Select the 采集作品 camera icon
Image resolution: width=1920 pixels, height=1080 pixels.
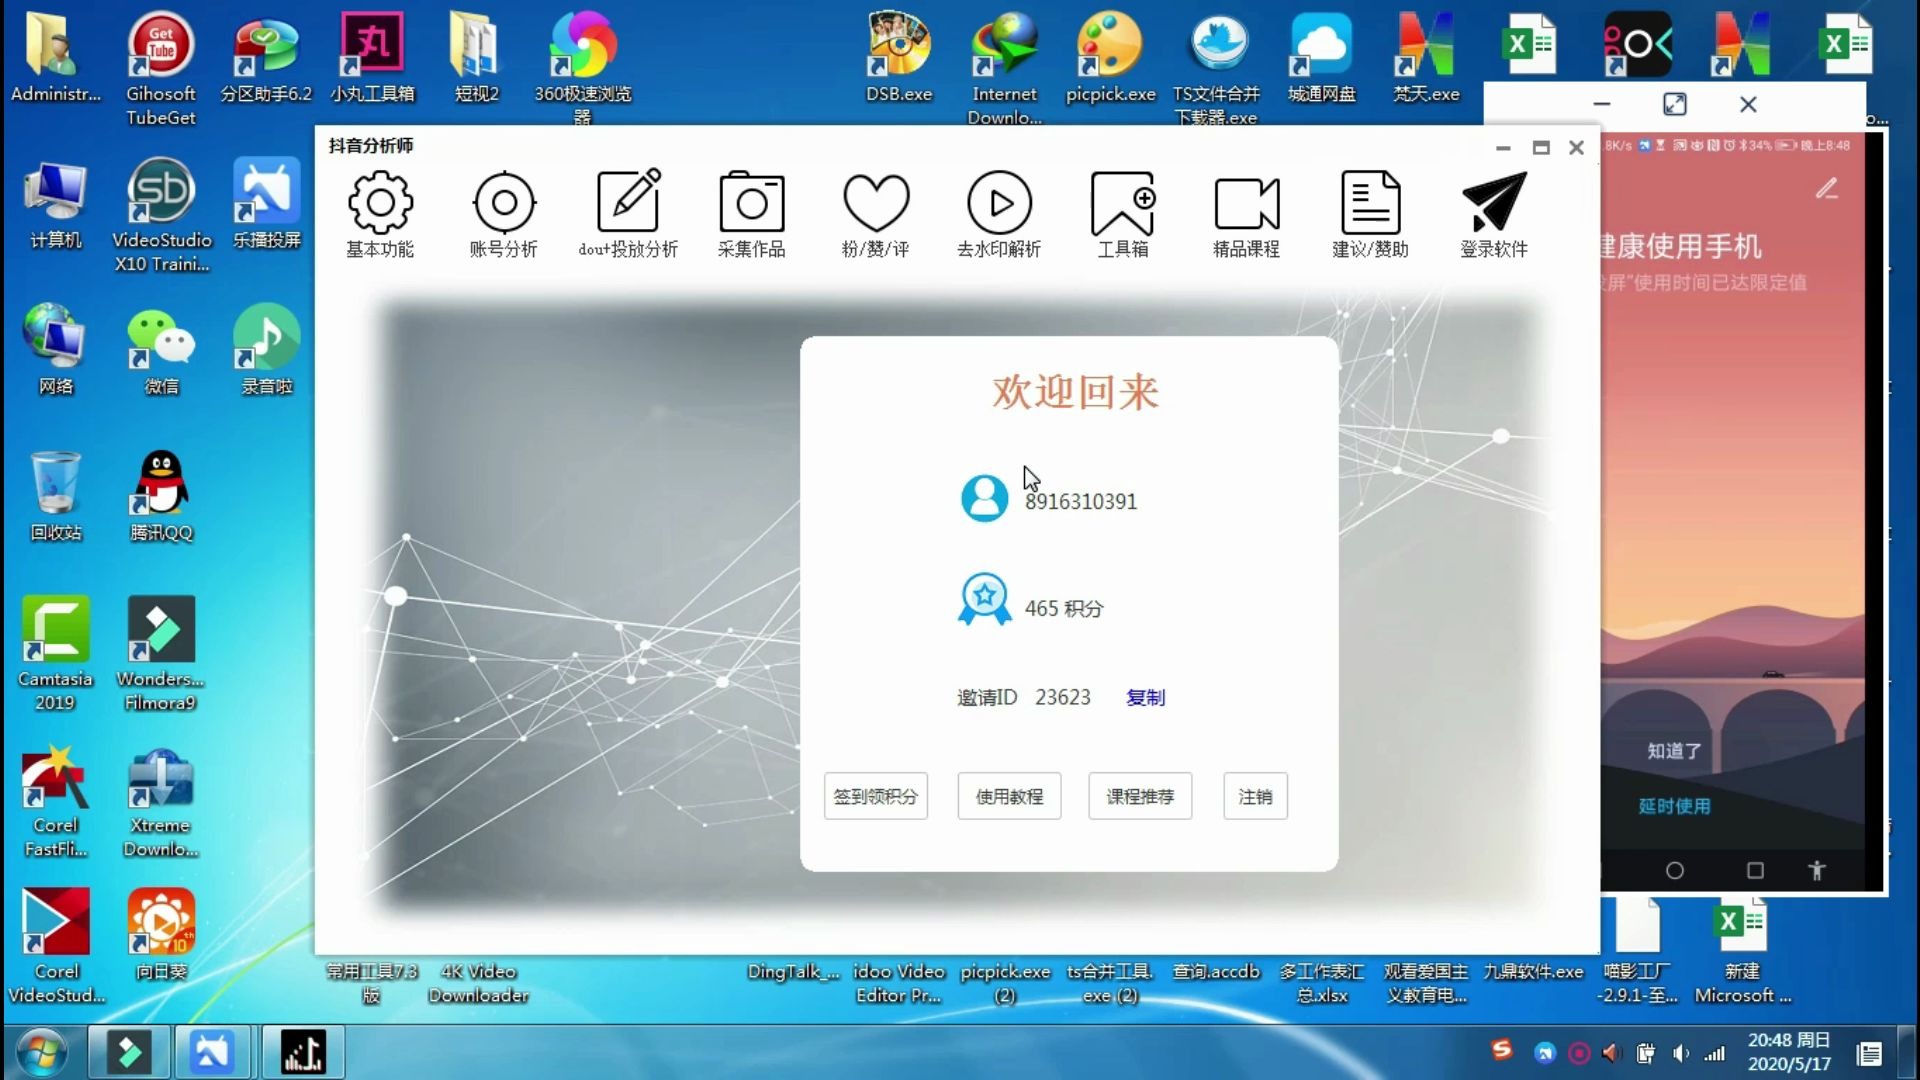click(752, 205)
